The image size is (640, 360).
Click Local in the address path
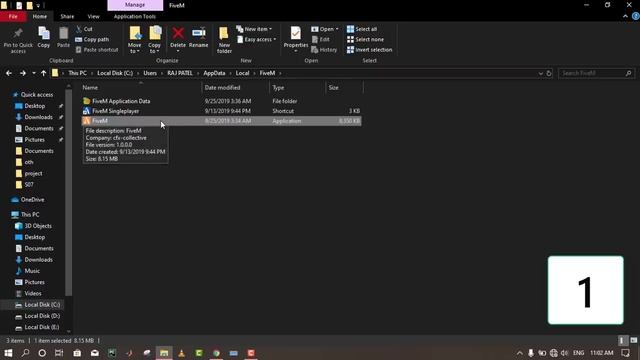pyautogui.click(x=242, y=73)
